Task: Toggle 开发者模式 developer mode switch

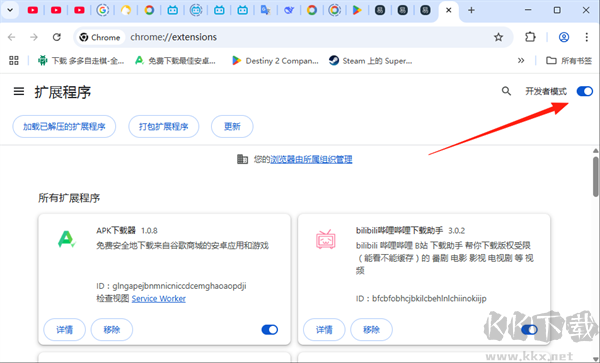Action: 585,91
